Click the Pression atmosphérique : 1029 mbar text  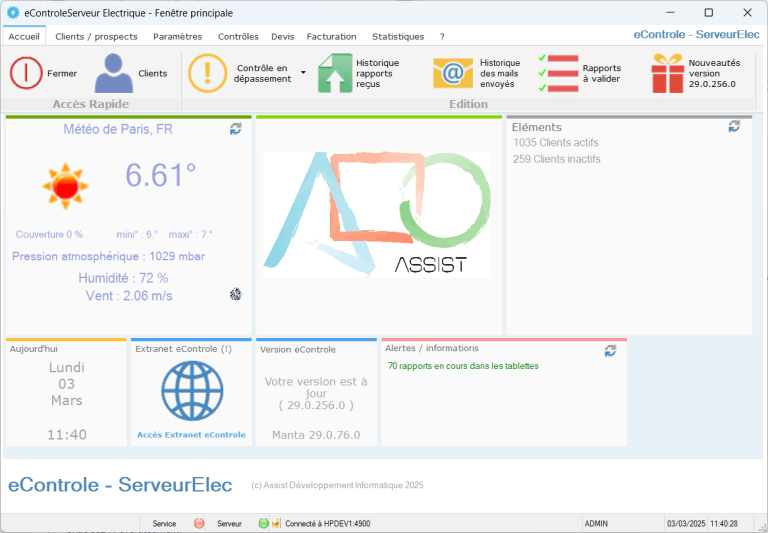pos(108,256)
